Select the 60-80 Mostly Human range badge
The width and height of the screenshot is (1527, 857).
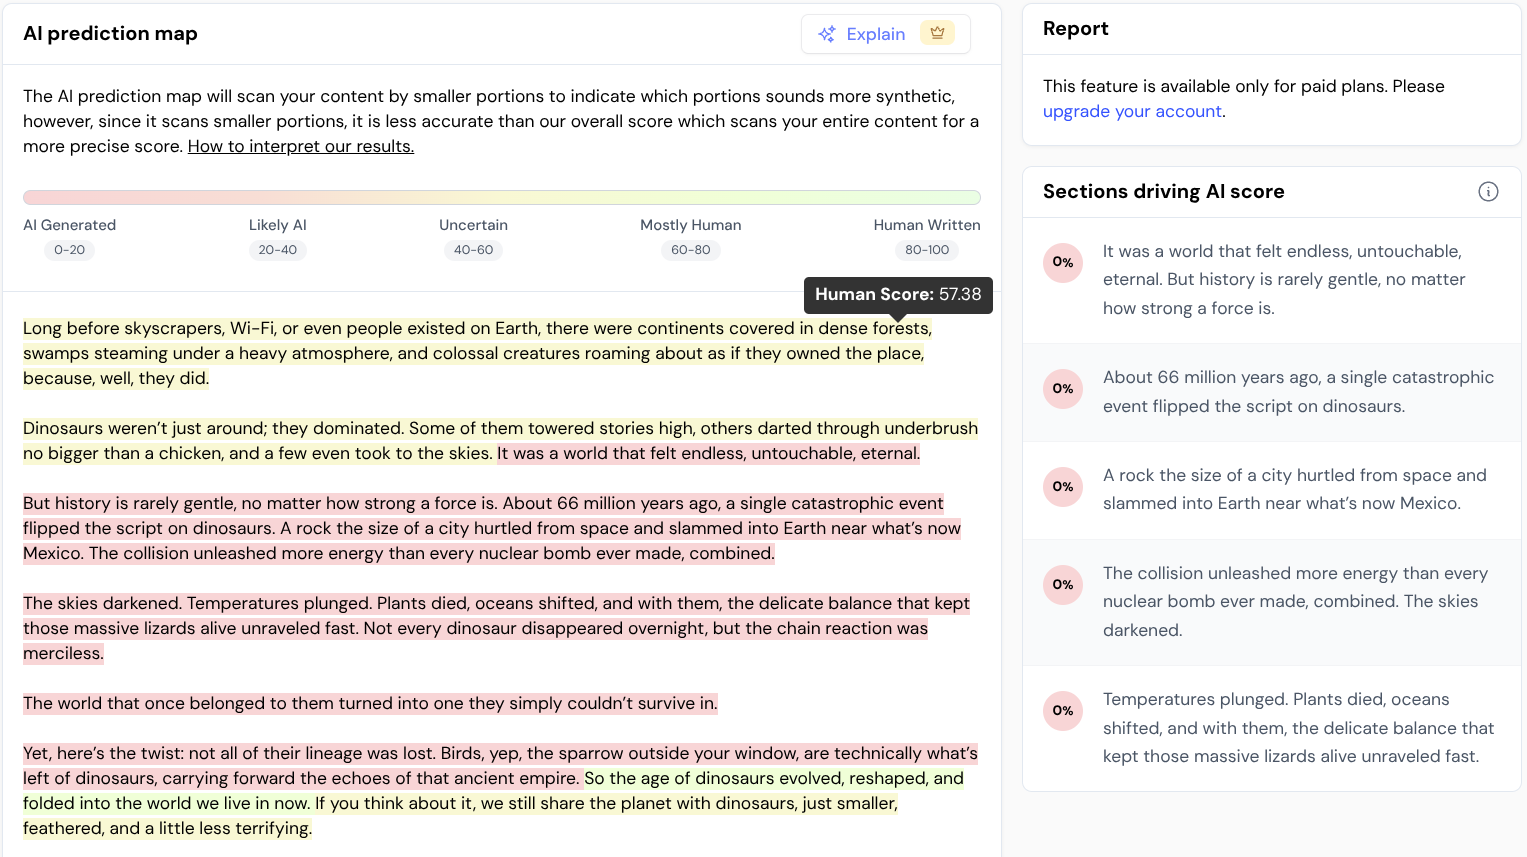click(x=690, y=250)
